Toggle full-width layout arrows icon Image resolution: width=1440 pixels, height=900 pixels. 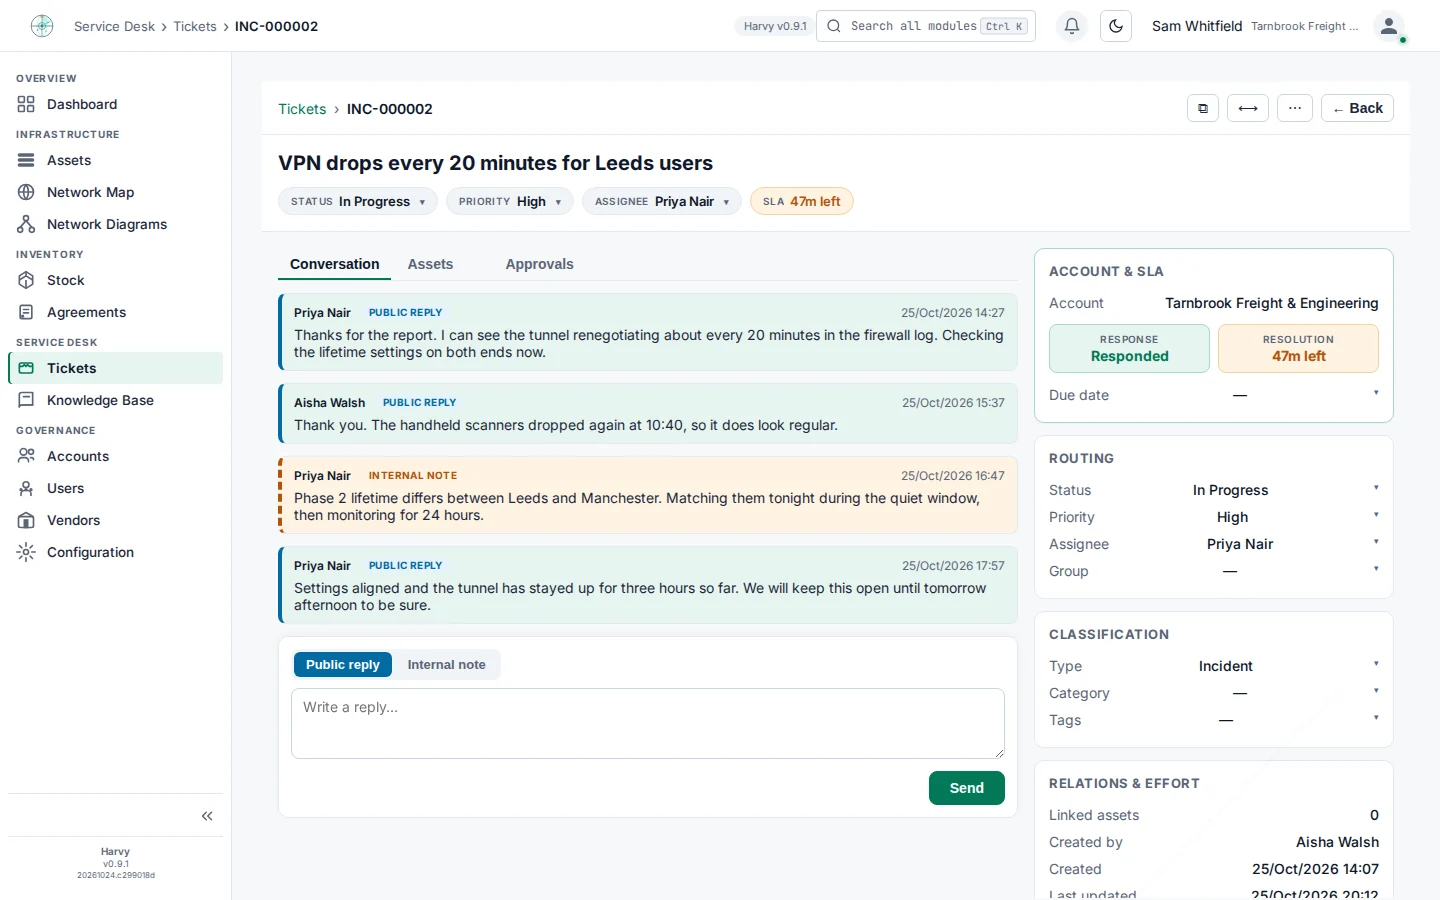click(x=1248, y=108)
